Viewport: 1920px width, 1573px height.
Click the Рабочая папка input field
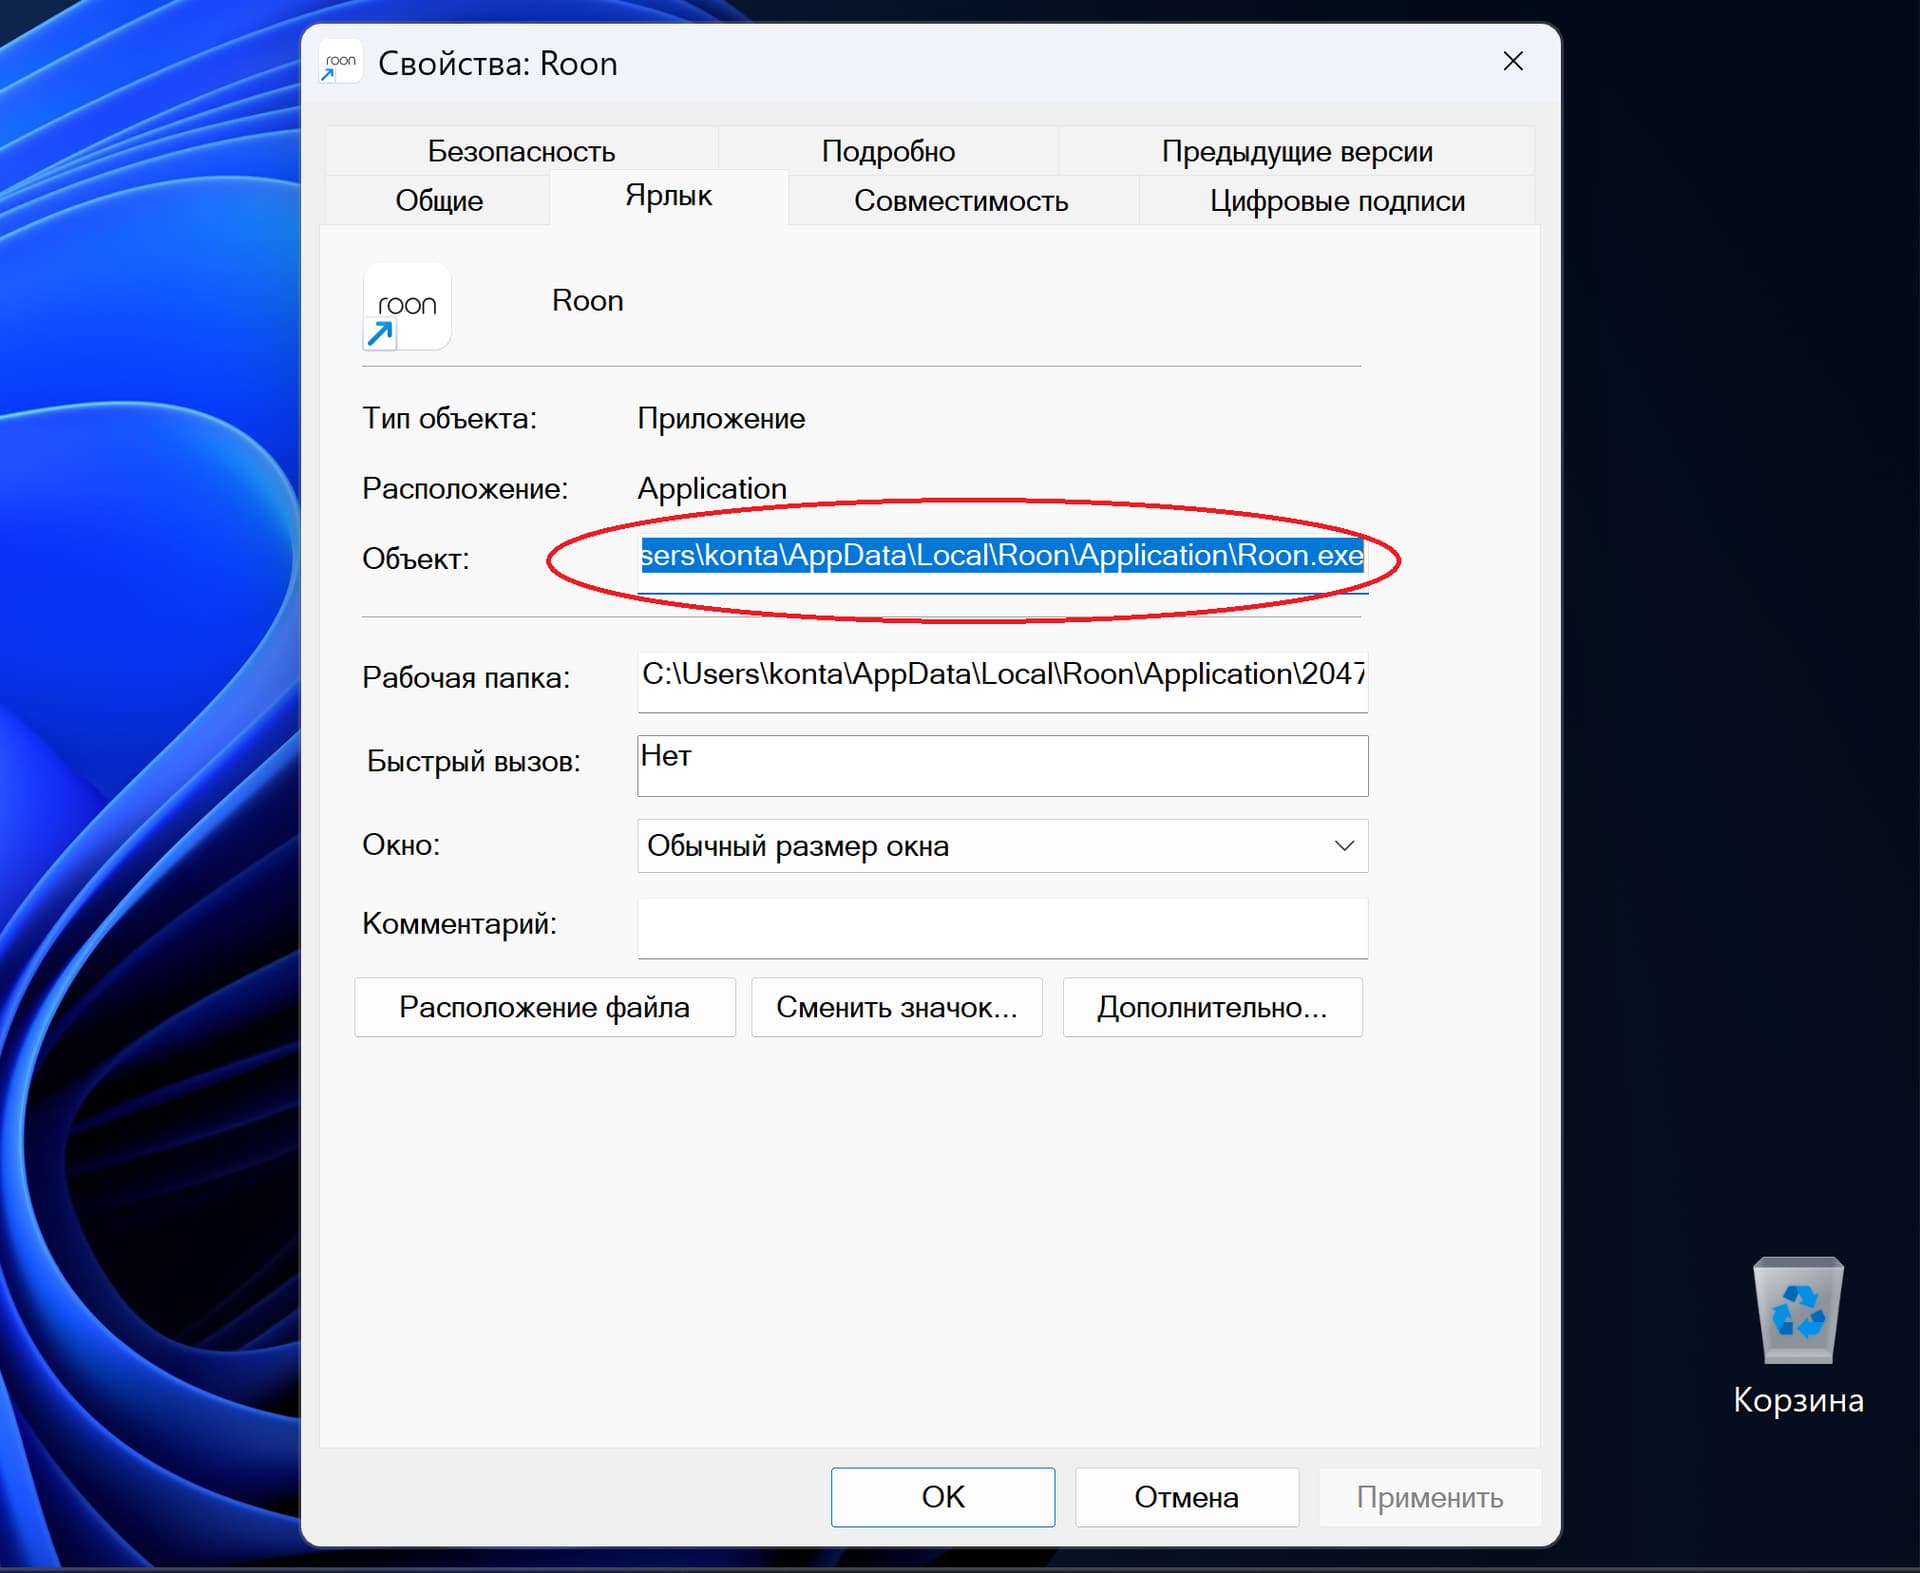1002,681
